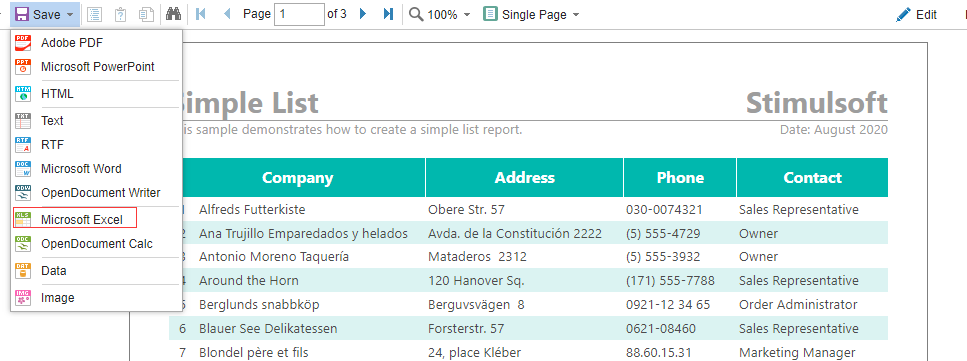Click address 24, place Kléber

(474, 353)
